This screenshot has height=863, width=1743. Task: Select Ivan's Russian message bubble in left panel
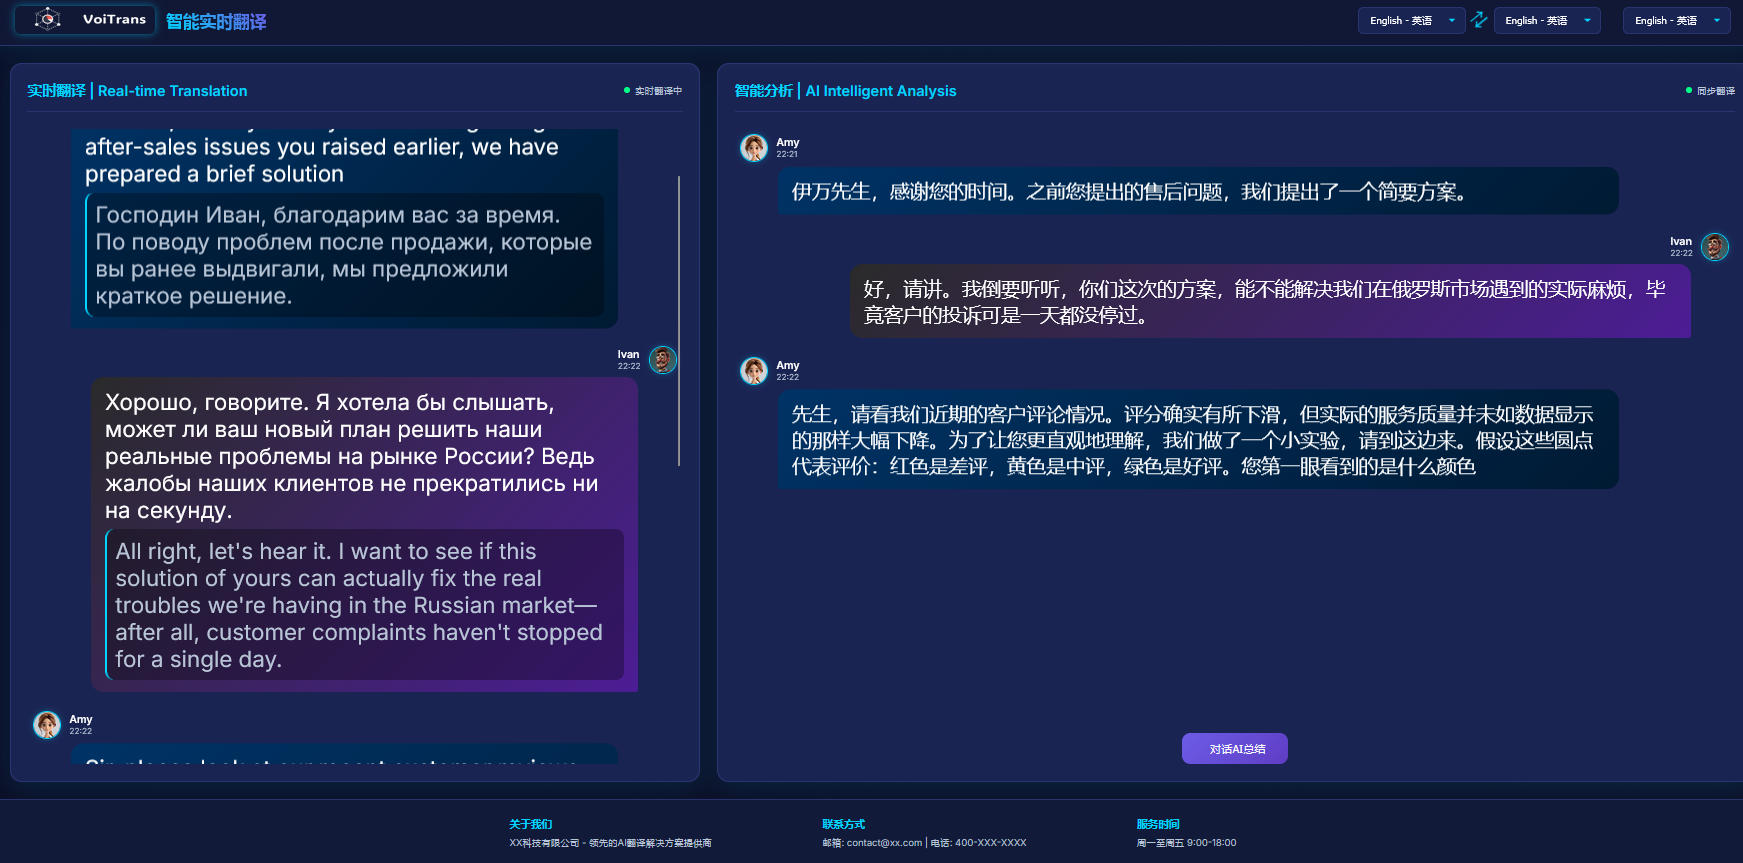pyautogui.click(x=360, y=455)
